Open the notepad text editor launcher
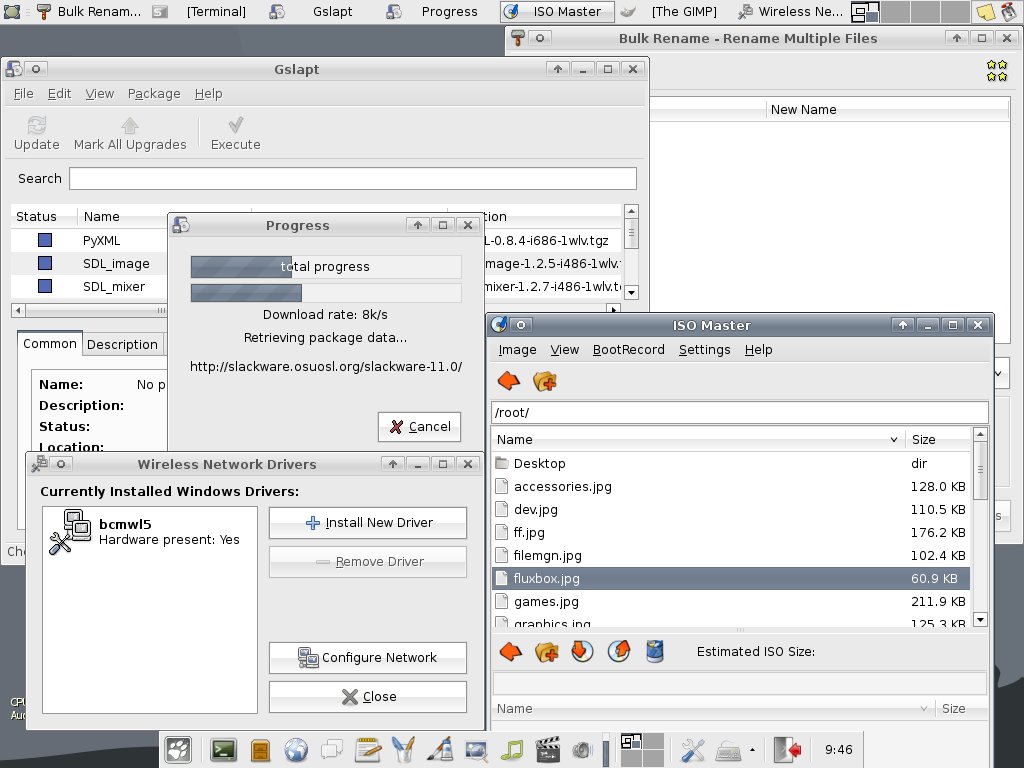 pos(368,750)
